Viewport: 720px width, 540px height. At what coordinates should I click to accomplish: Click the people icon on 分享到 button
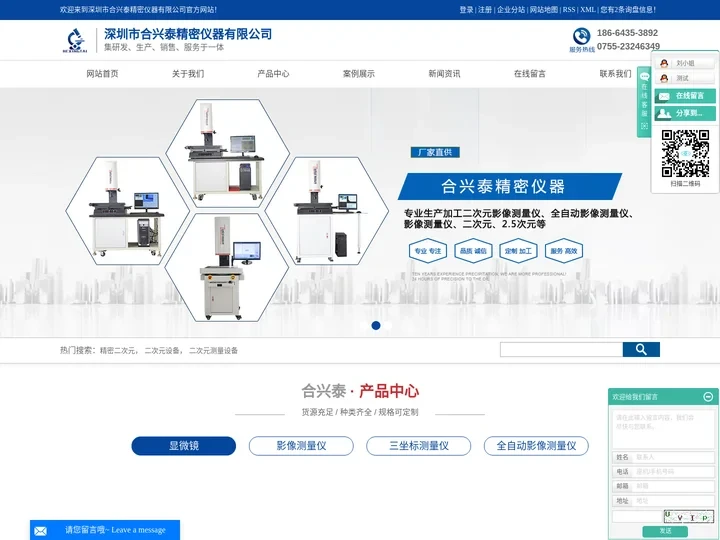(664, 113)
